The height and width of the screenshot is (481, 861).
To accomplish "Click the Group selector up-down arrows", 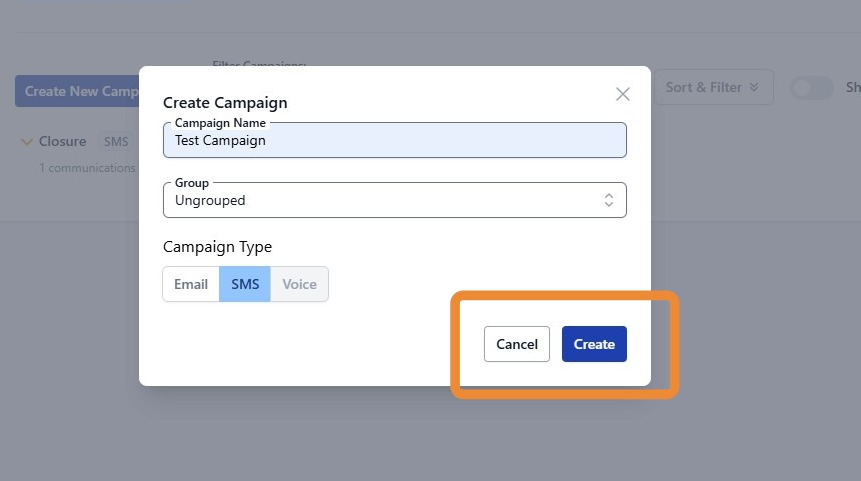I will coord(609,200).
